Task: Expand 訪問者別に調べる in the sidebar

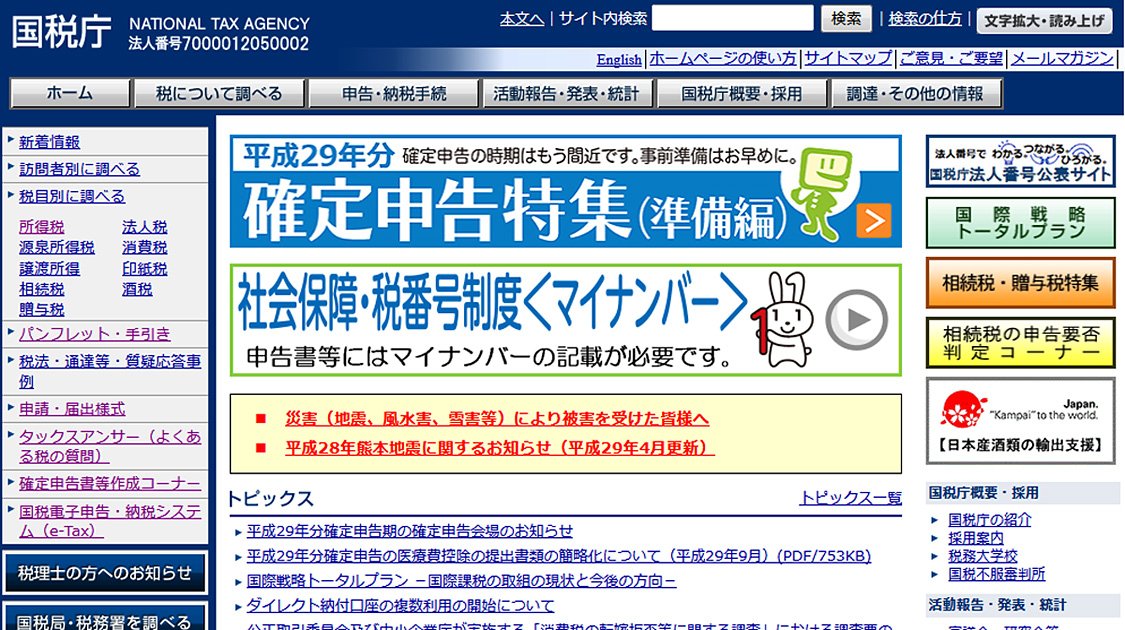Action: coord(79,169)
